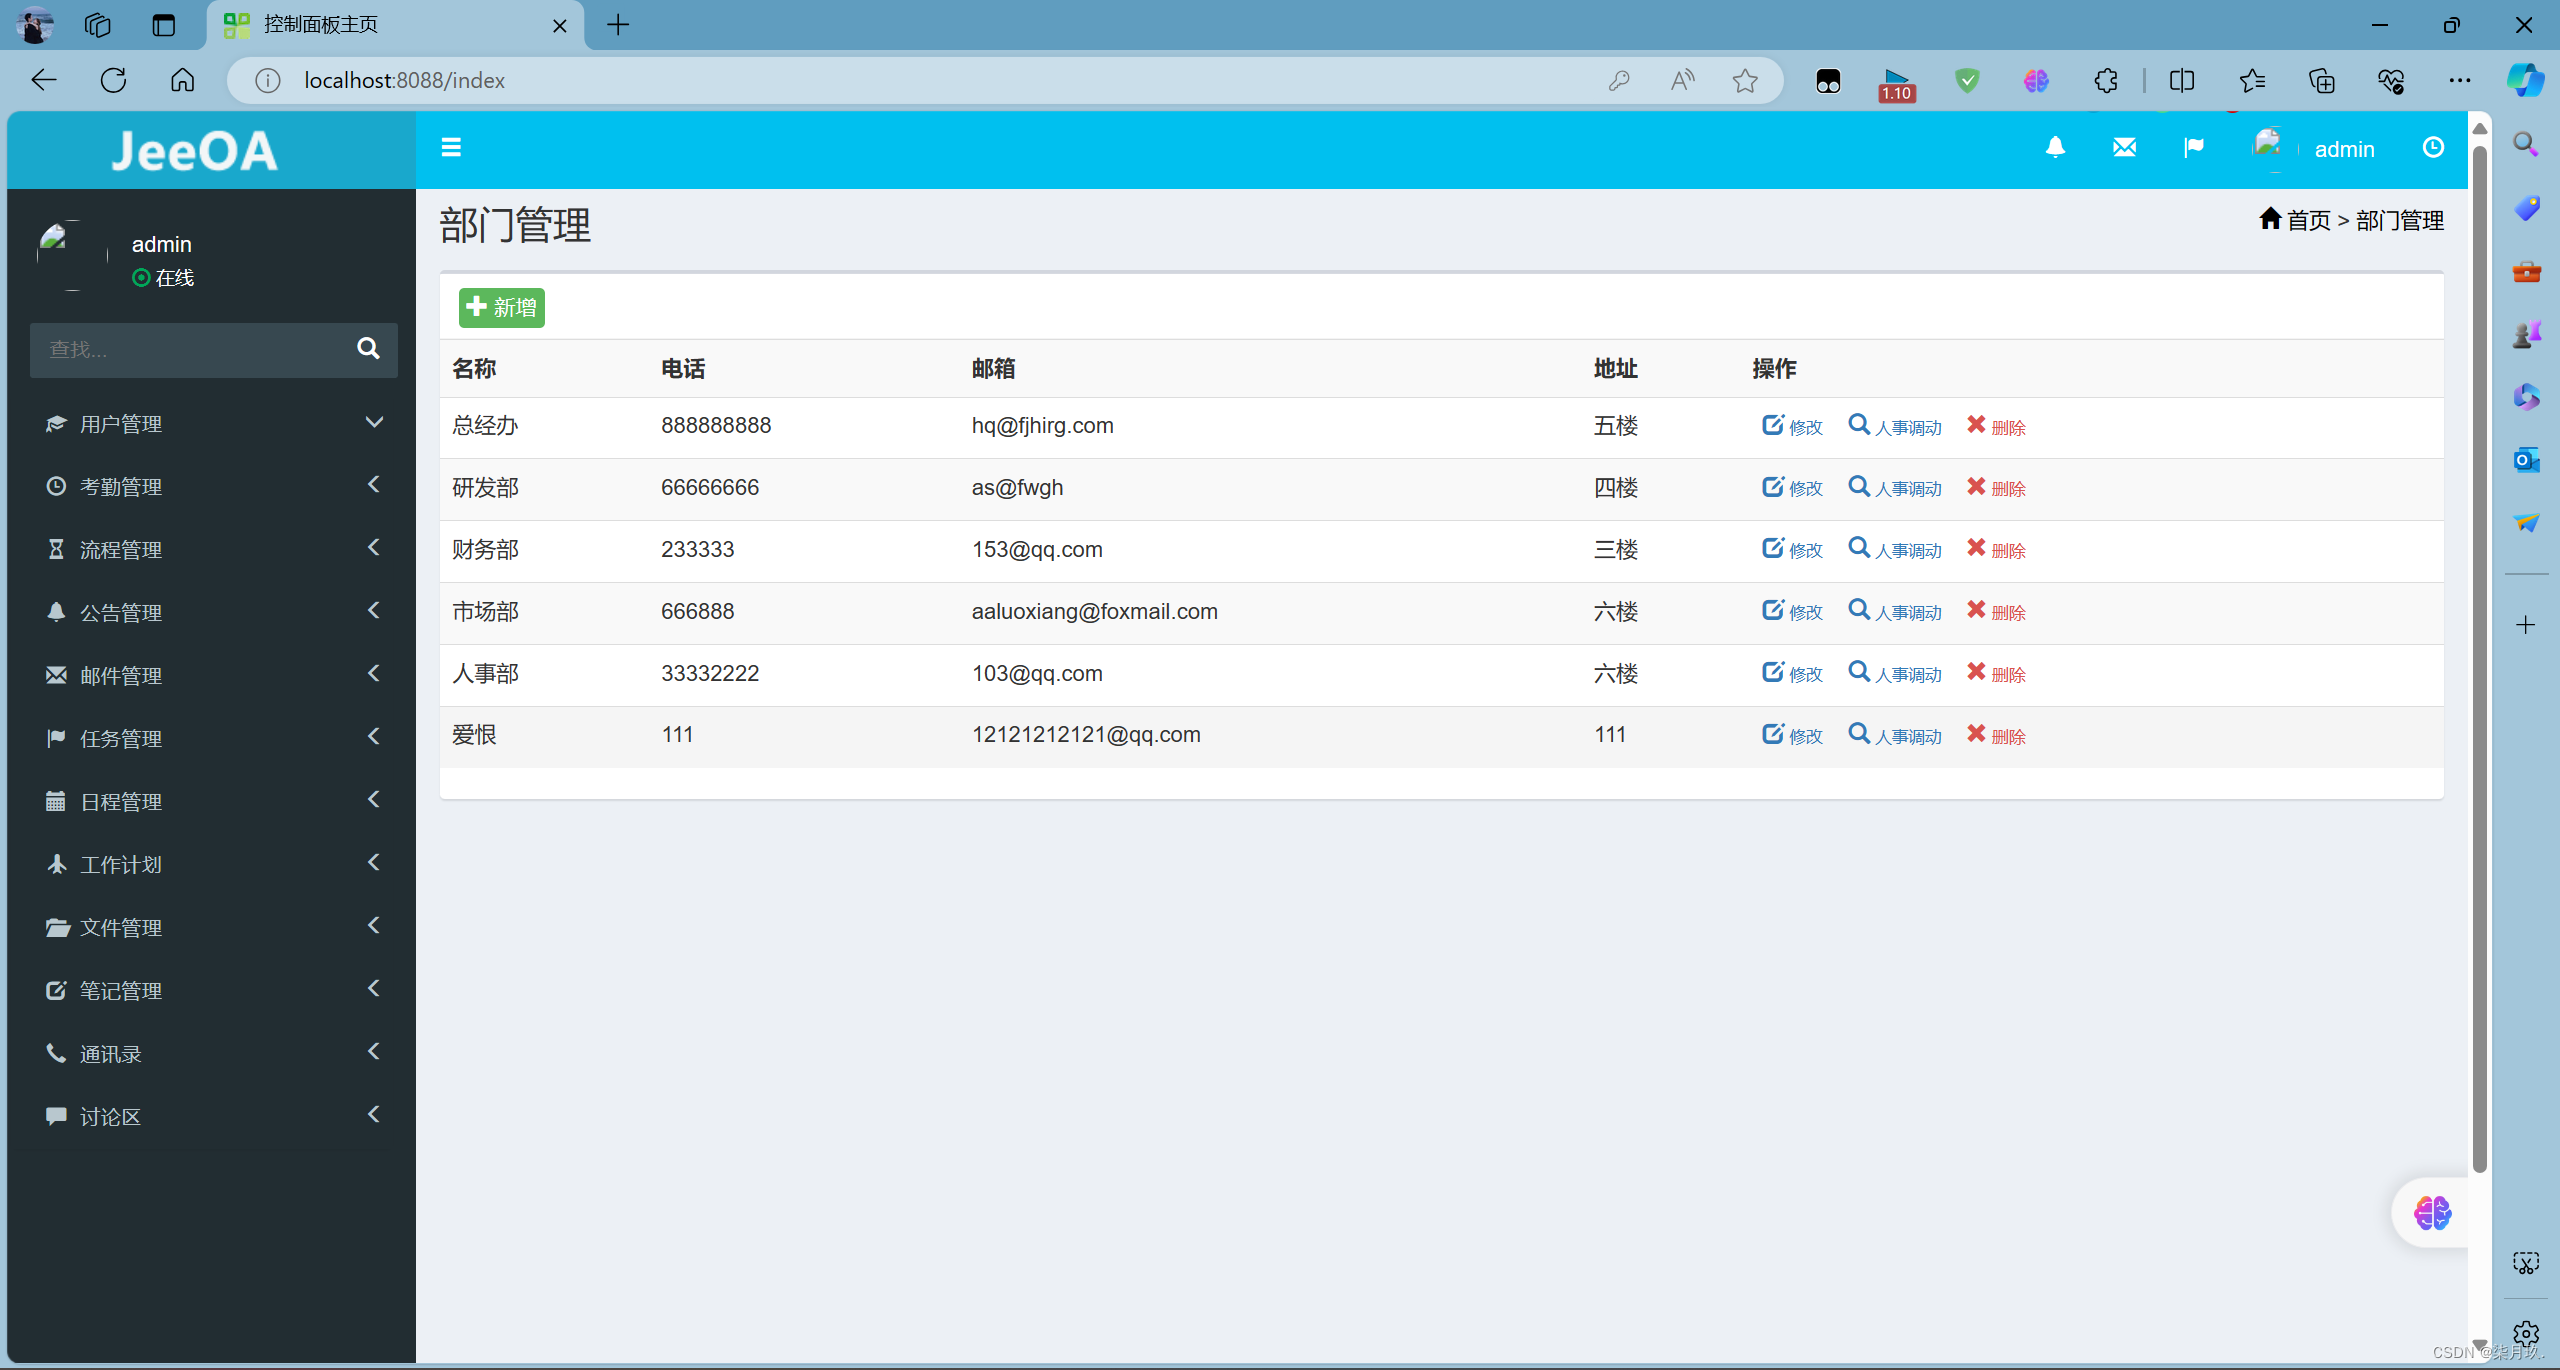Open the mail icon in the top bar

click(x=2124, y=147)
